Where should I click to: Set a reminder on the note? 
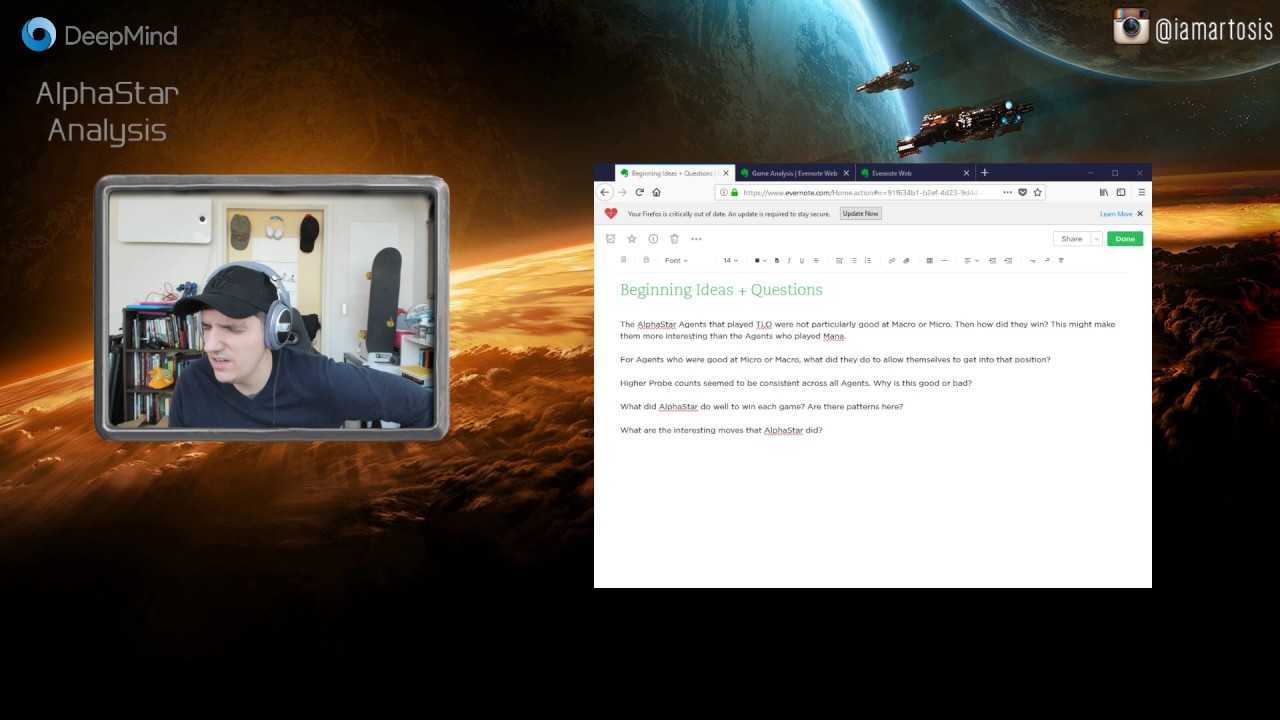(x=611, y=239)
